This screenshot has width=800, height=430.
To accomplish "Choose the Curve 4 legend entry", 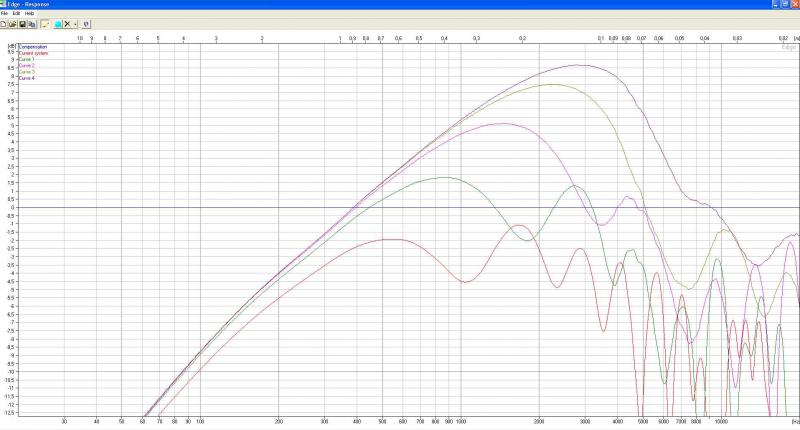I will pos(26,77).
